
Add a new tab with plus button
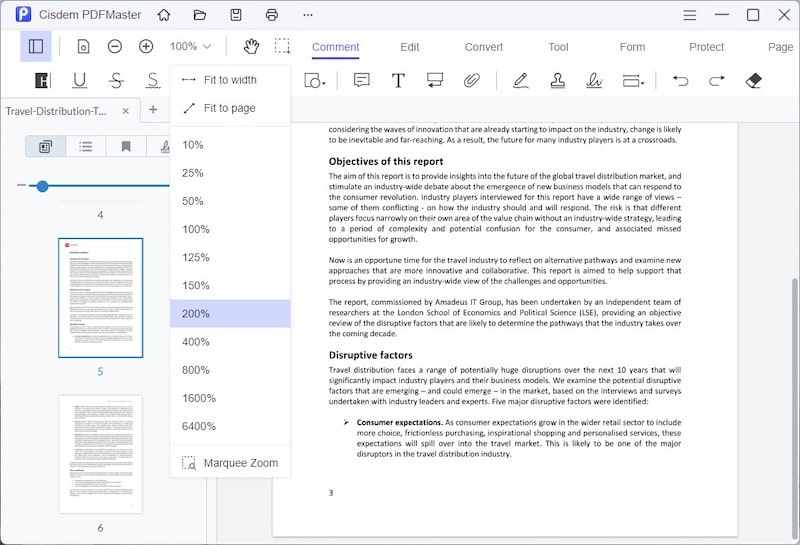(x=153, y=110)
